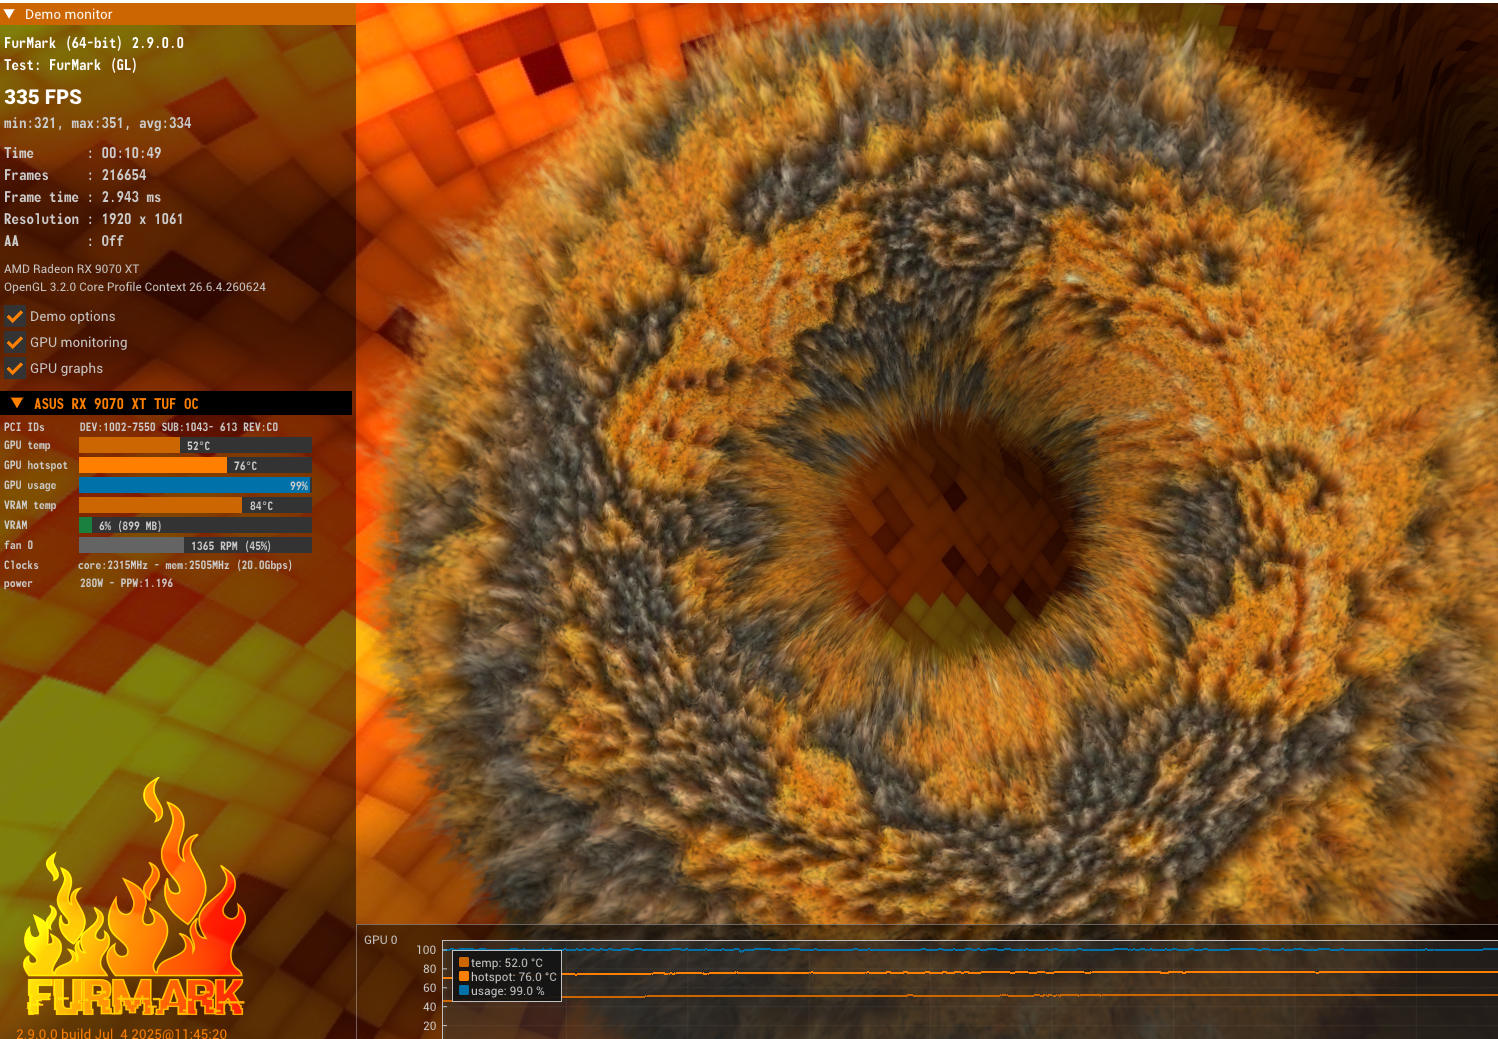Disable the GPU monitoring checkbox
This screenshot has height=1039, width=1498.
coord(15,342)
